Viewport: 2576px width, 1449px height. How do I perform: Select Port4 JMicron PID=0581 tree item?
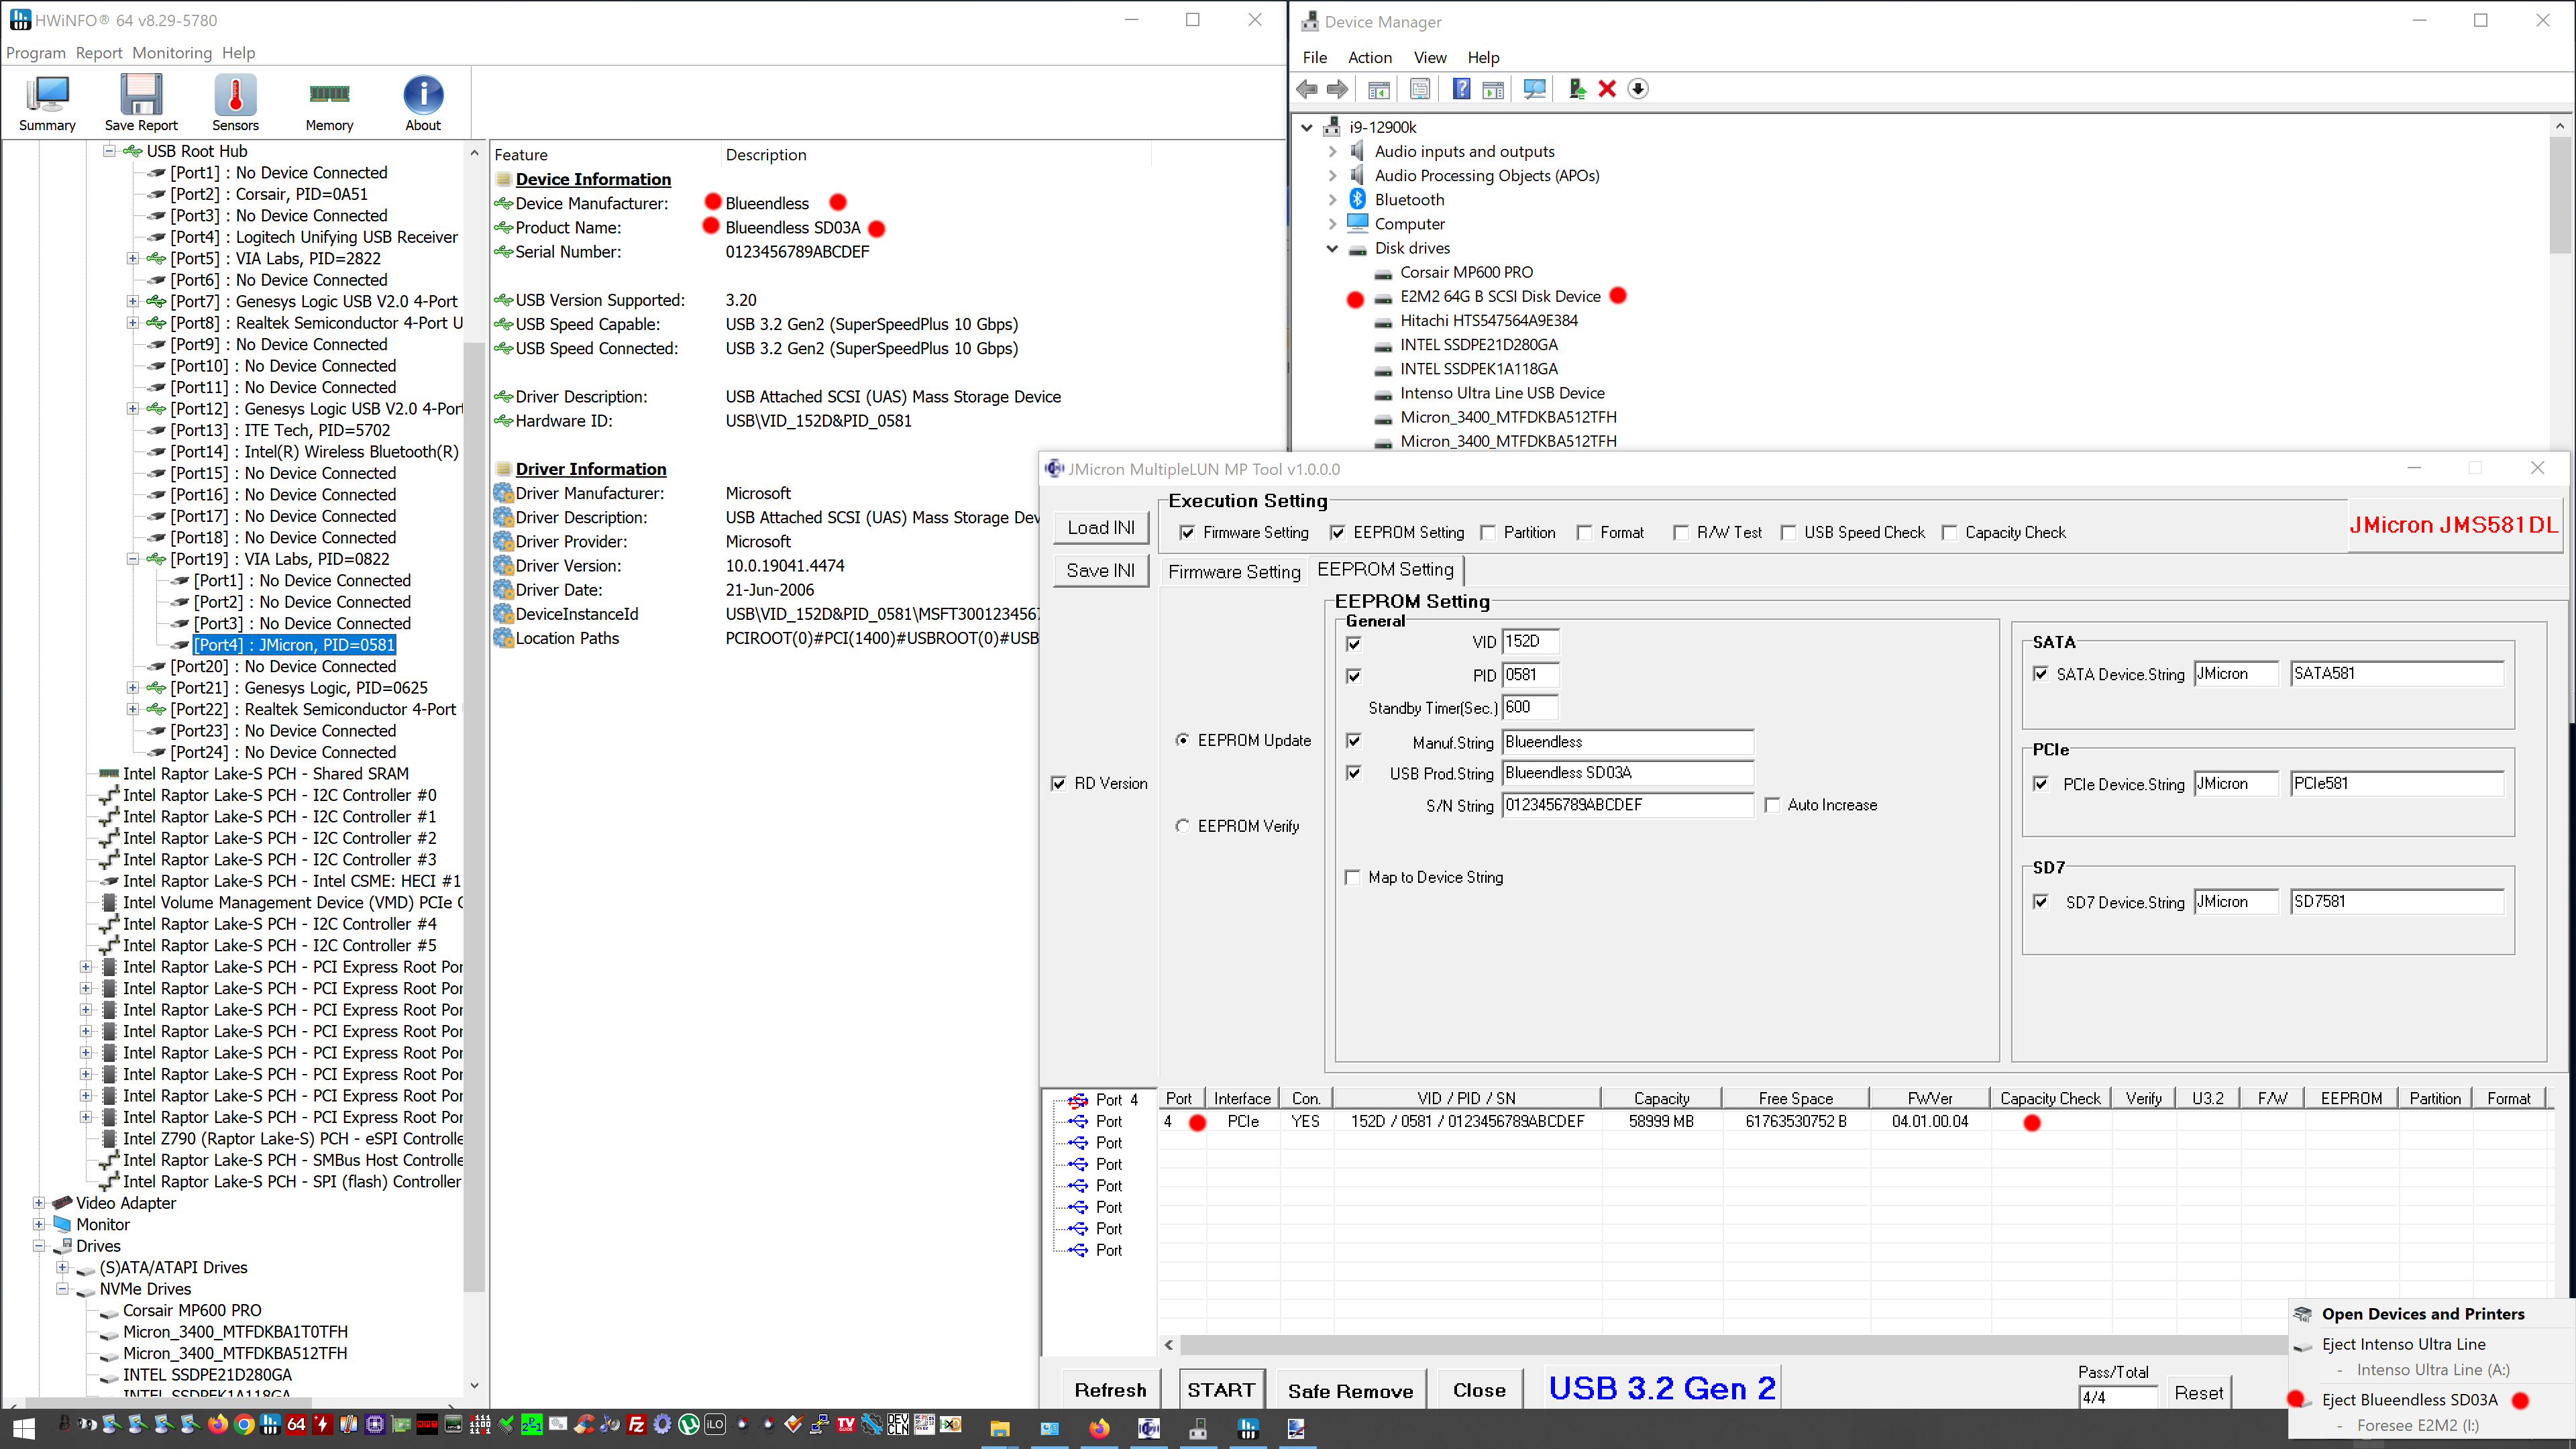(294, 645)
